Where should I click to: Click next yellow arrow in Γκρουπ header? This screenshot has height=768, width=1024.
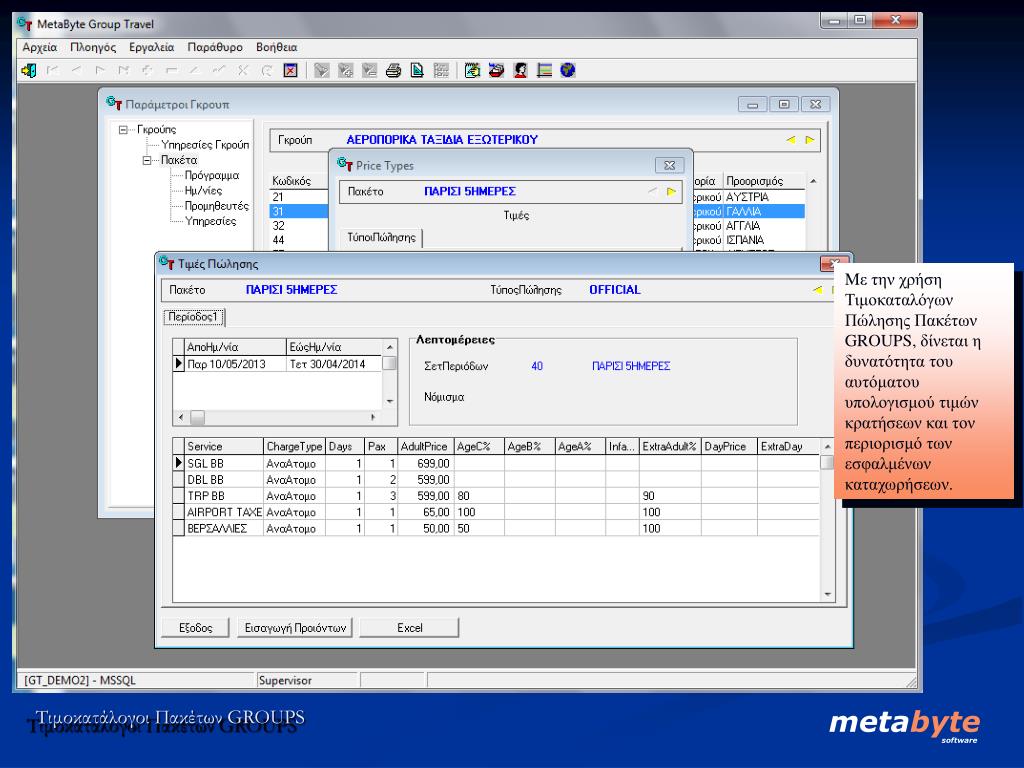[810, 140]
